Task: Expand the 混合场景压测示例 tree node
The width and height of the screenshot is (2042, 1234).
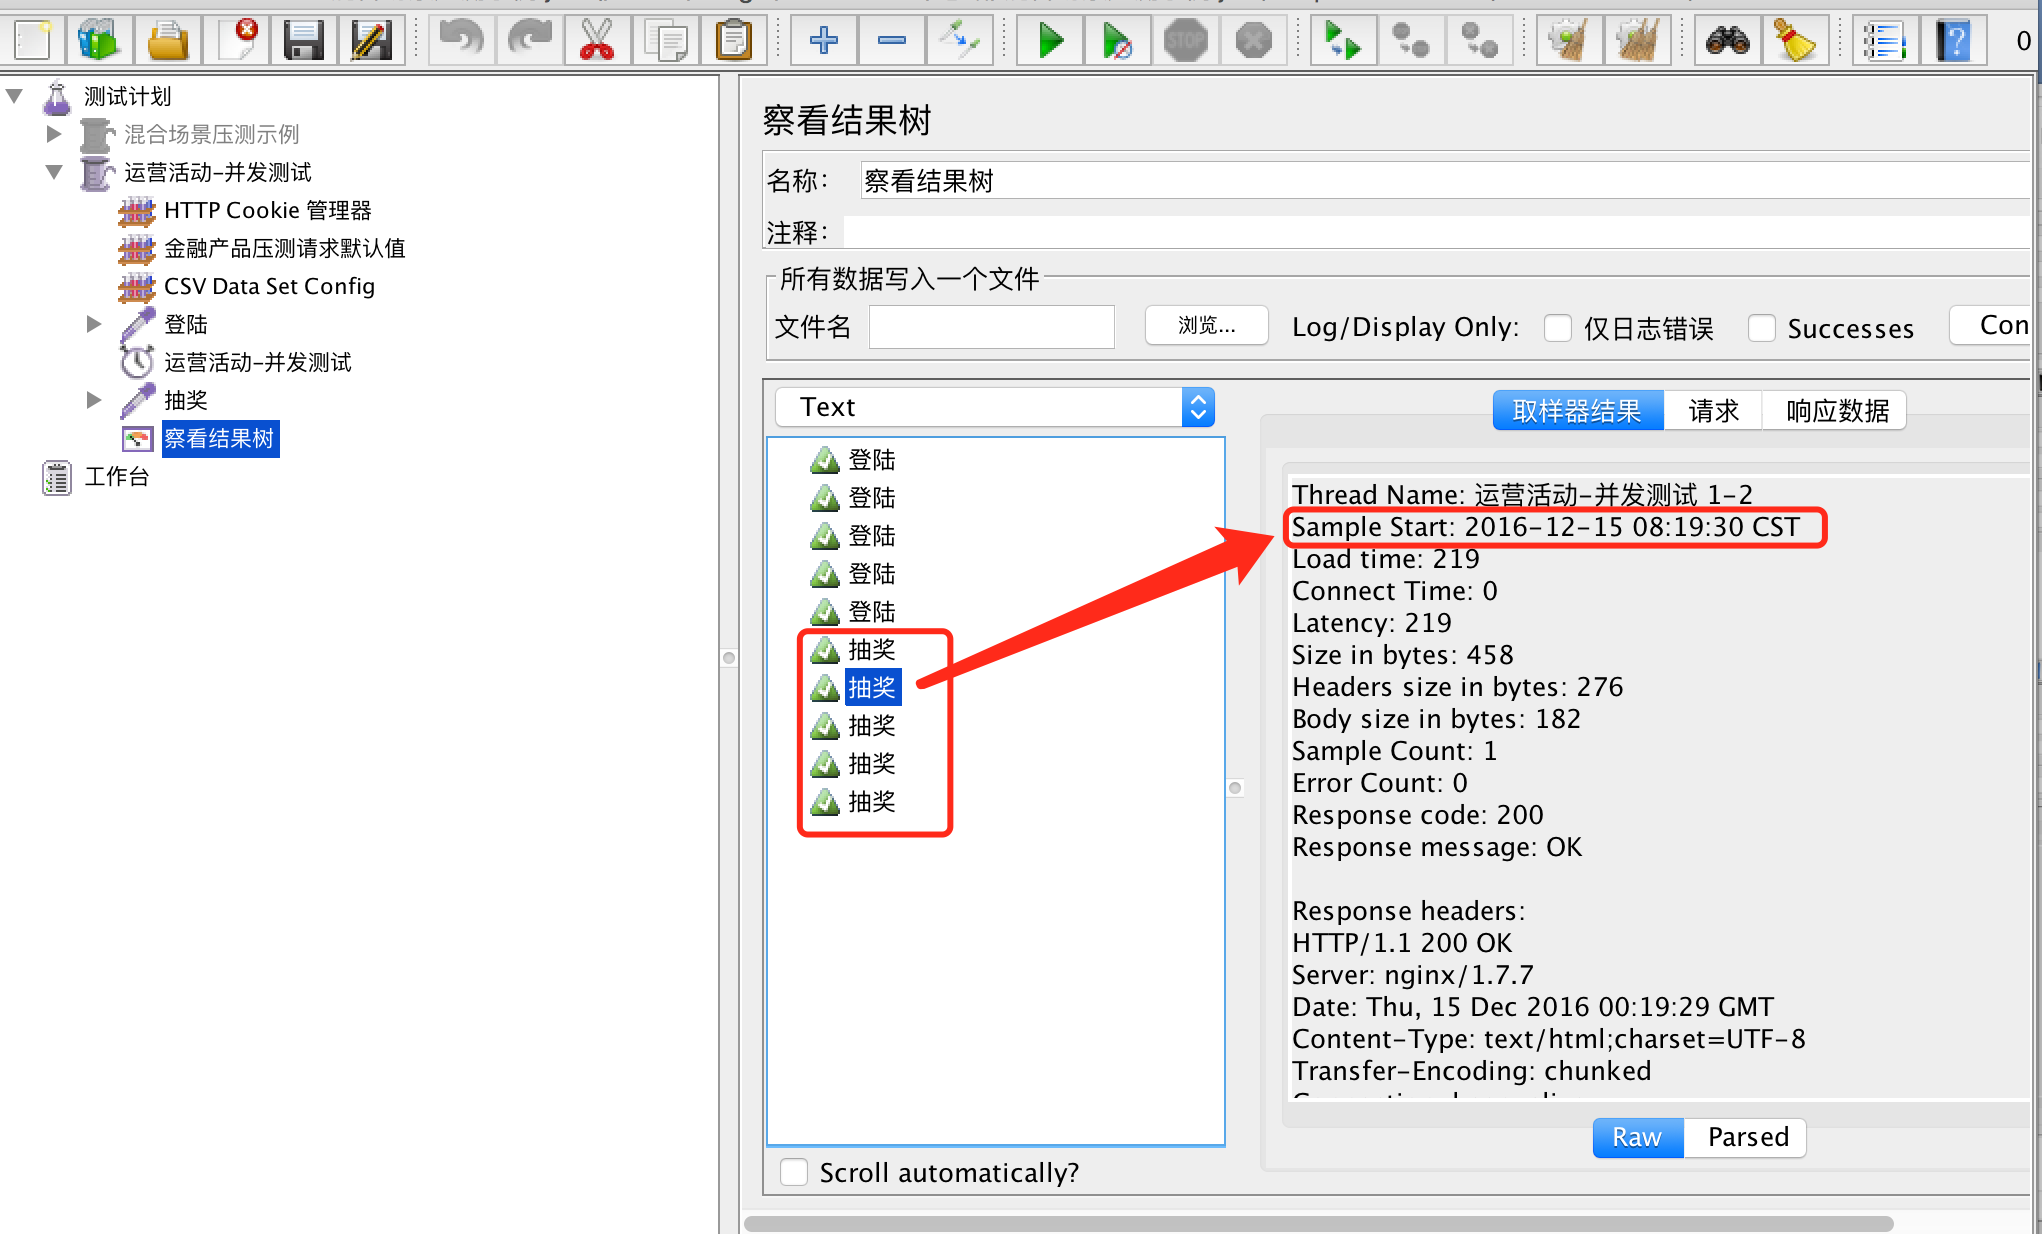Action: 54,134
